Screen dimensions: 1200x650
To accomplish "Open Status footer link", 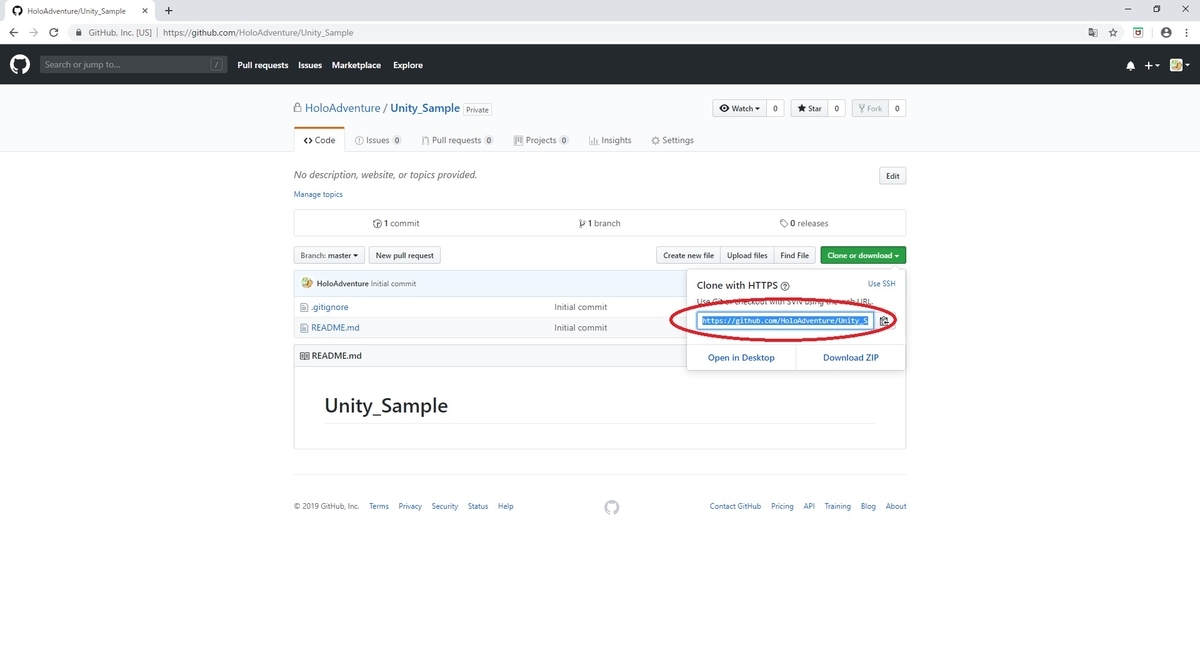I will click(x=478, y=506).
